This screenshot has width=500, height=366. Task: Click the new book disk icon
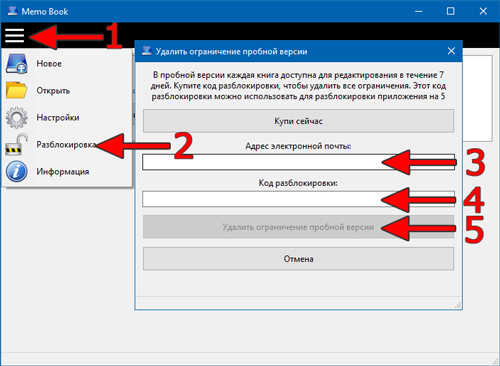(x=17, y=63)
